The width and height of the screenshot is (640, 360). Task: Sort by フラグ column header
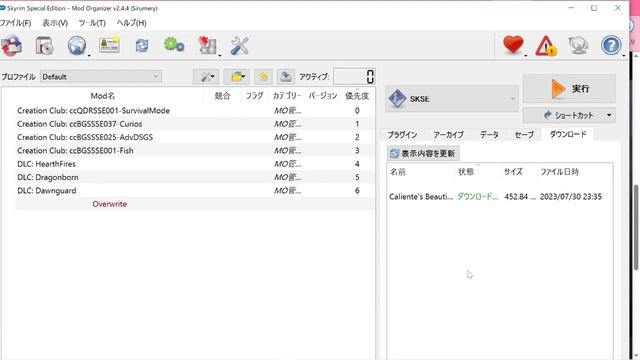tap(254, 96)
